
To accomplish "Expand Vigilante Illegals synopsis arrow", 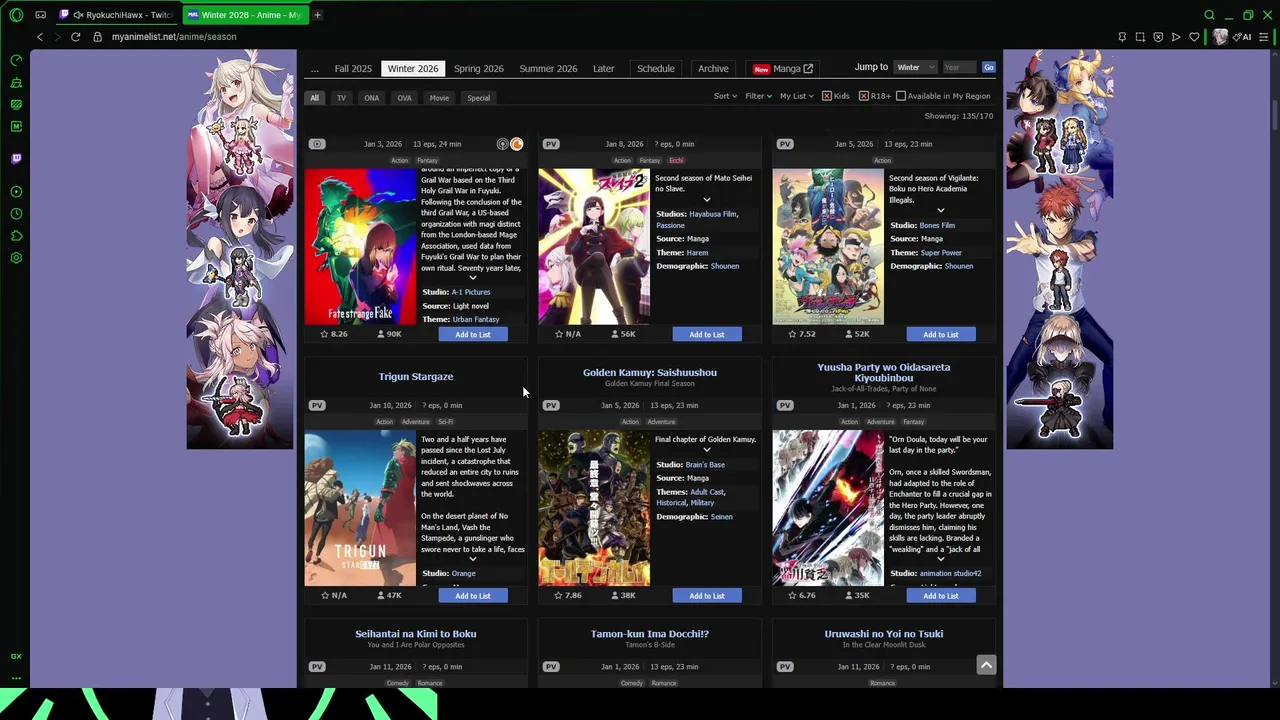I will click(941, 211).
